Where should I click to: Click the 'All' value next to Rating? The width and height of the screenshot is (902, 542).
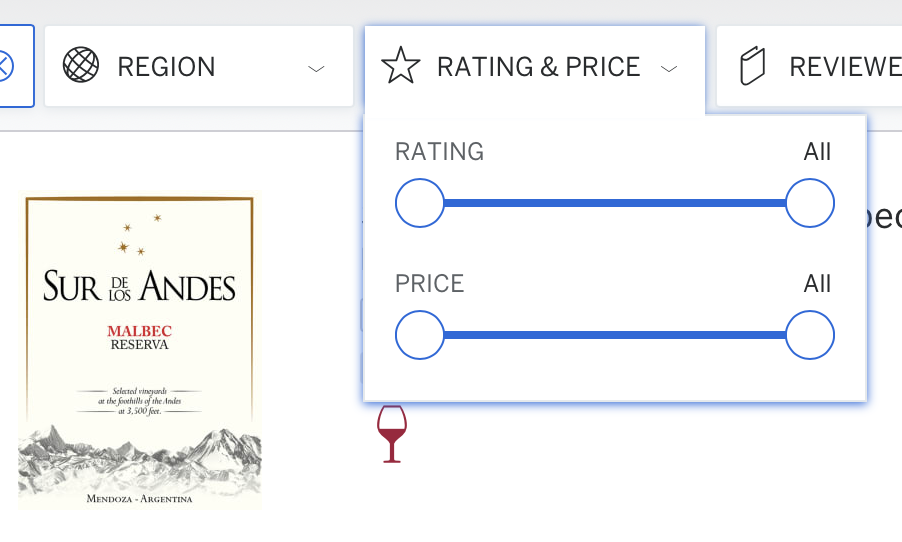point(817,152)
